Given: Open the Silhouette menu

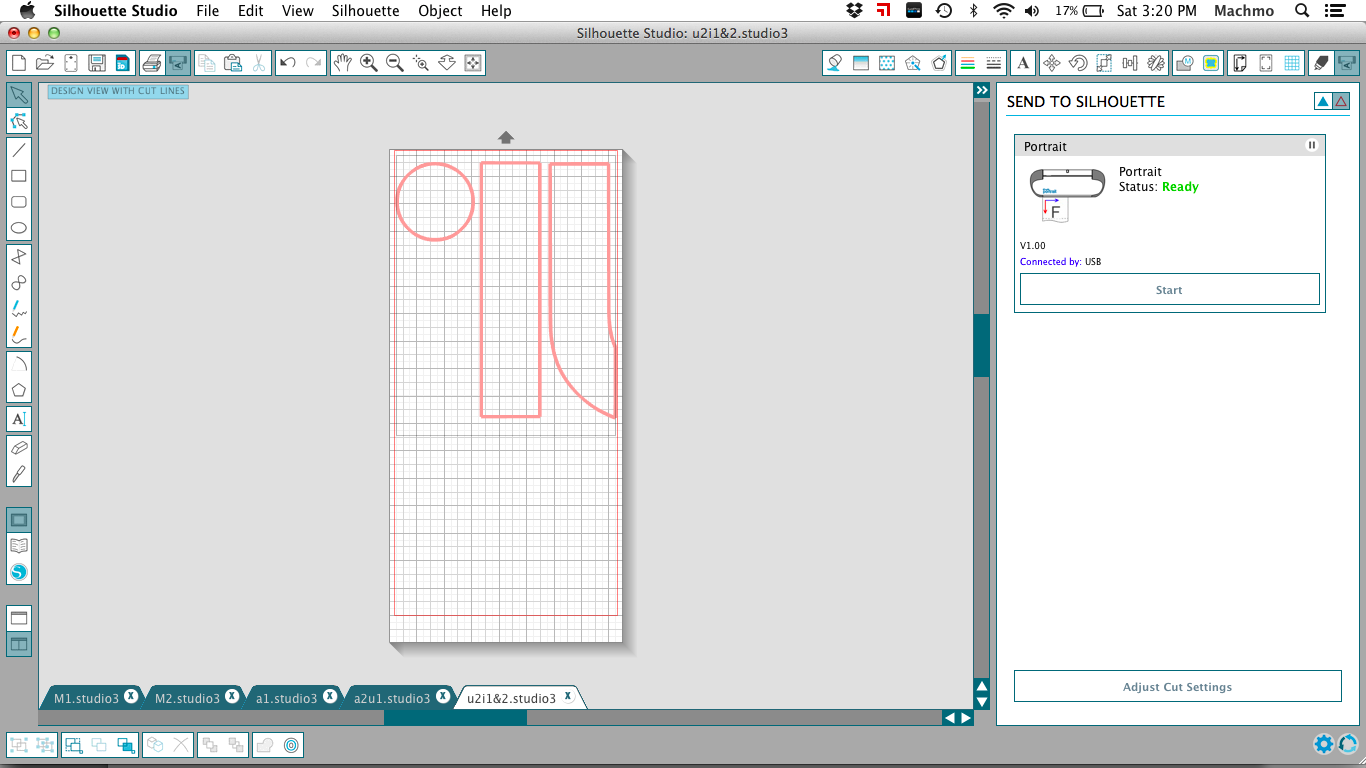Looking at the screenshot, I should click(366, 11).
